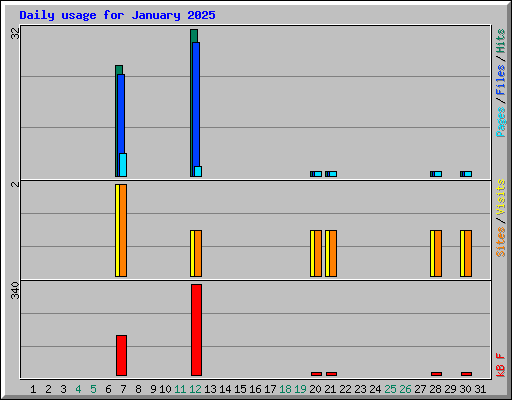Click the "Pages" legend label
Viewport: 512px width, 400px height.
(501, 122)
